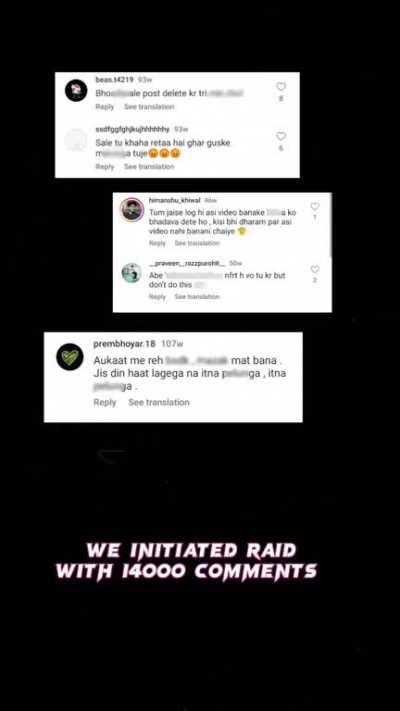Image resolution: width=400 pixels, height=711 pixels.
Task: Like the comment by beas.t4219
Action: (x=281, y=86)
